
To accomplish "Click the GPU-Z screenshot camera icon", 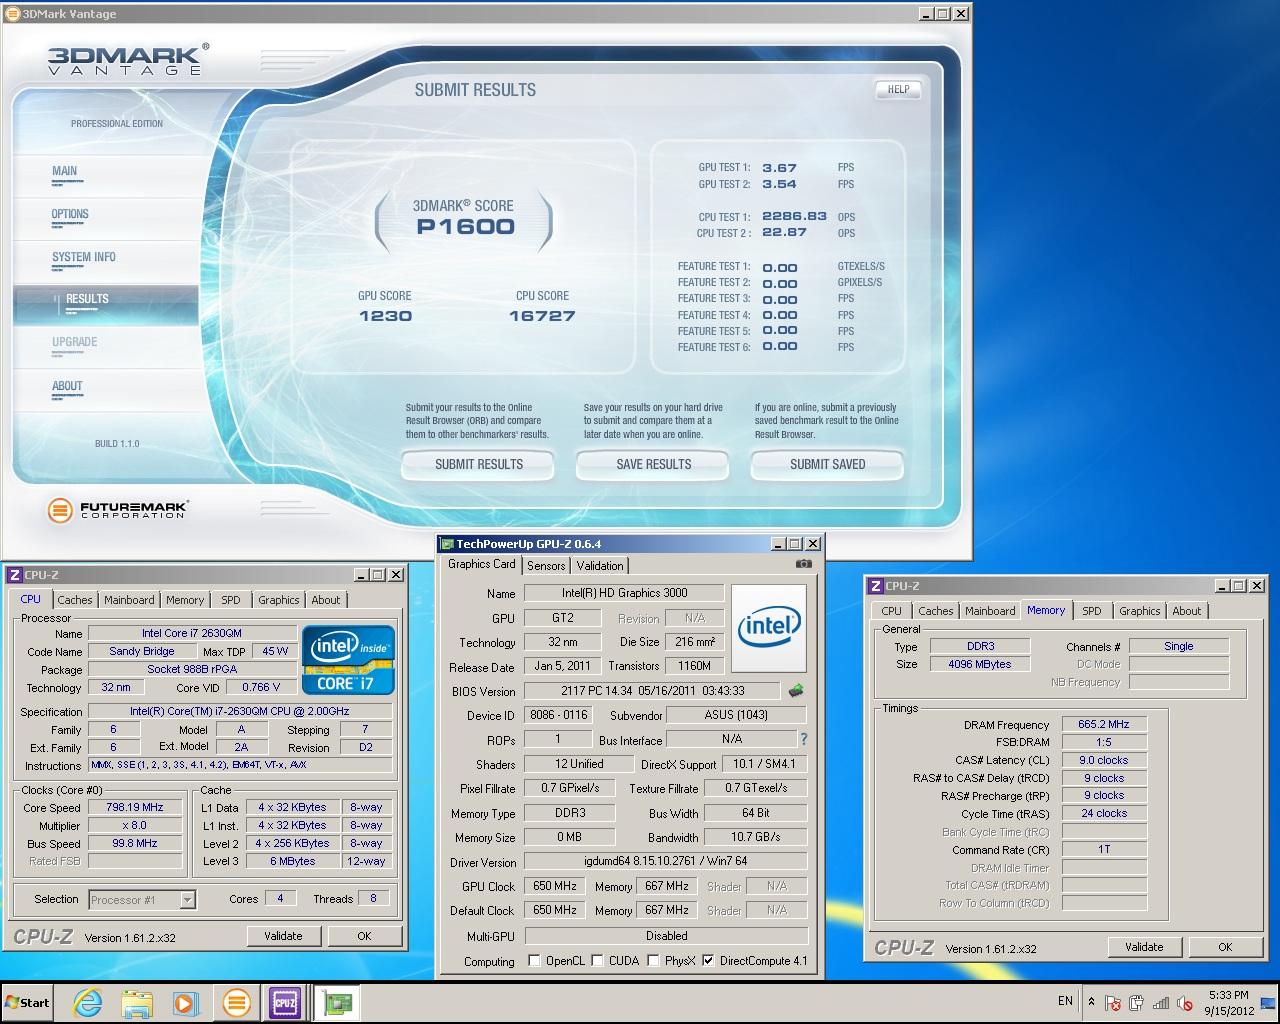I will coord(803,564).
